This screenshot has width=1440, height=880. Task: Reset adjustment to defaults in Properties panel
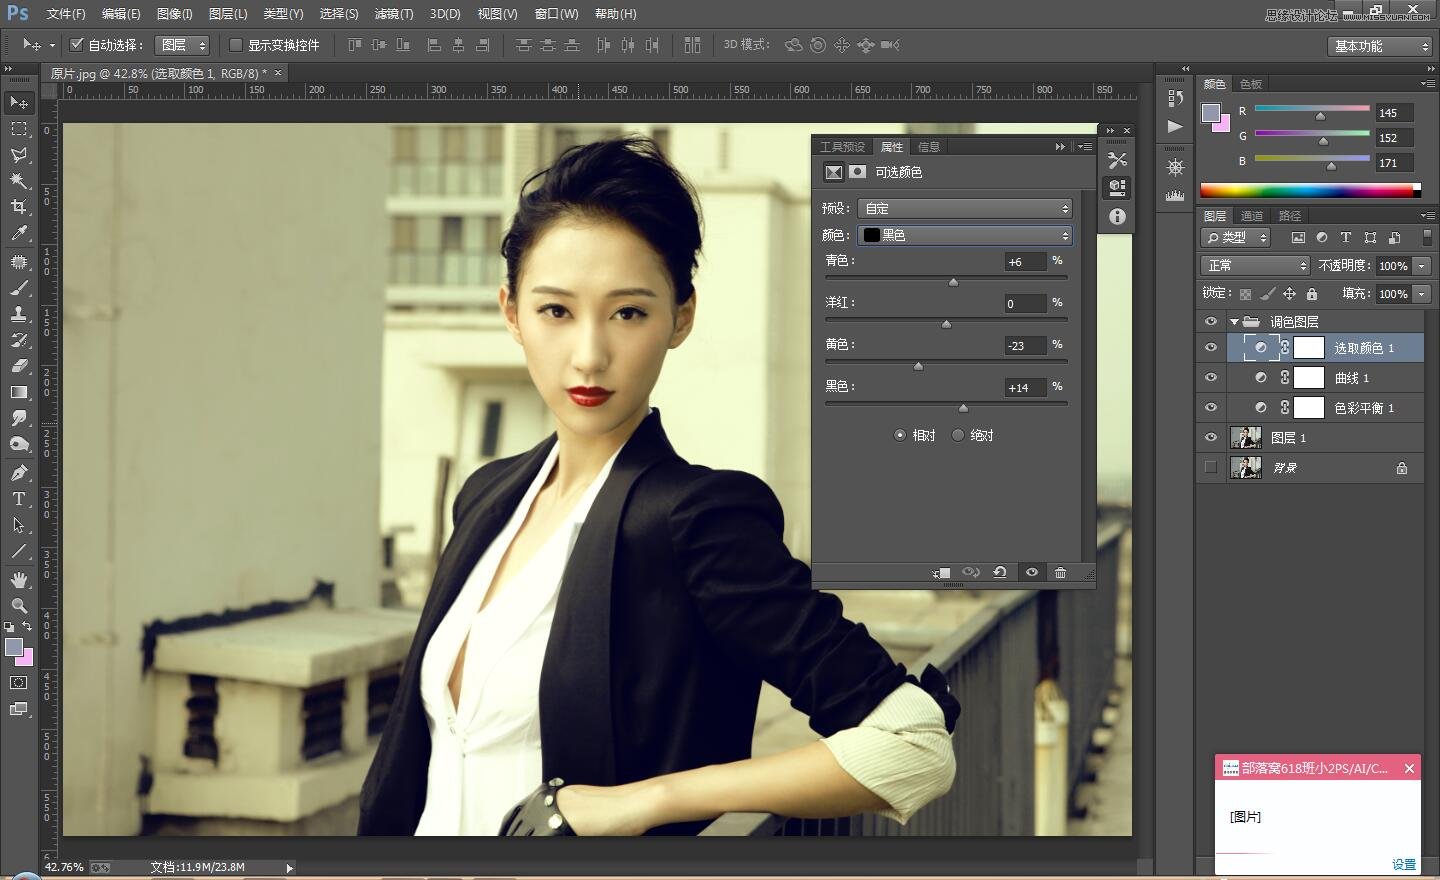pos(999,572)
